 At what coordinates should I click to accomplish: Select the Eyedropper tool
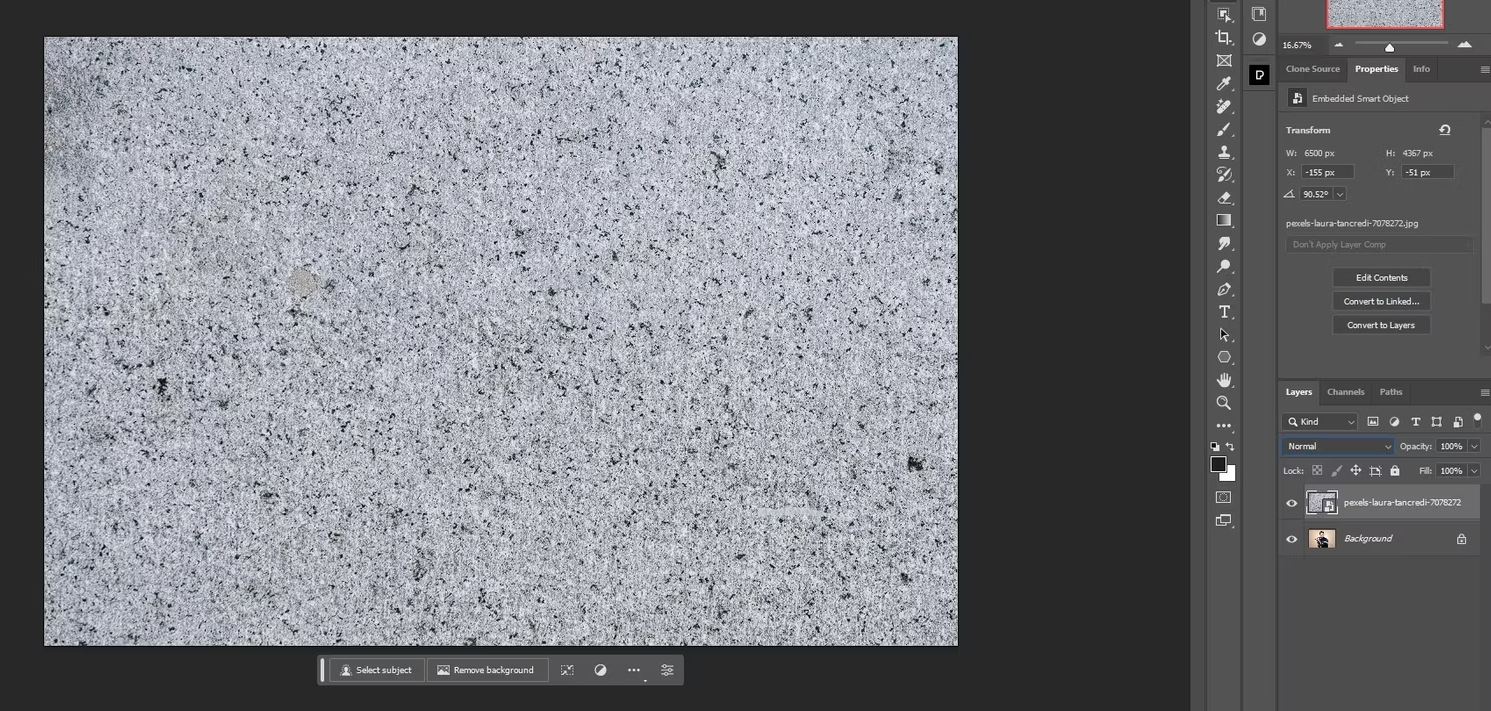point(1224,84)
